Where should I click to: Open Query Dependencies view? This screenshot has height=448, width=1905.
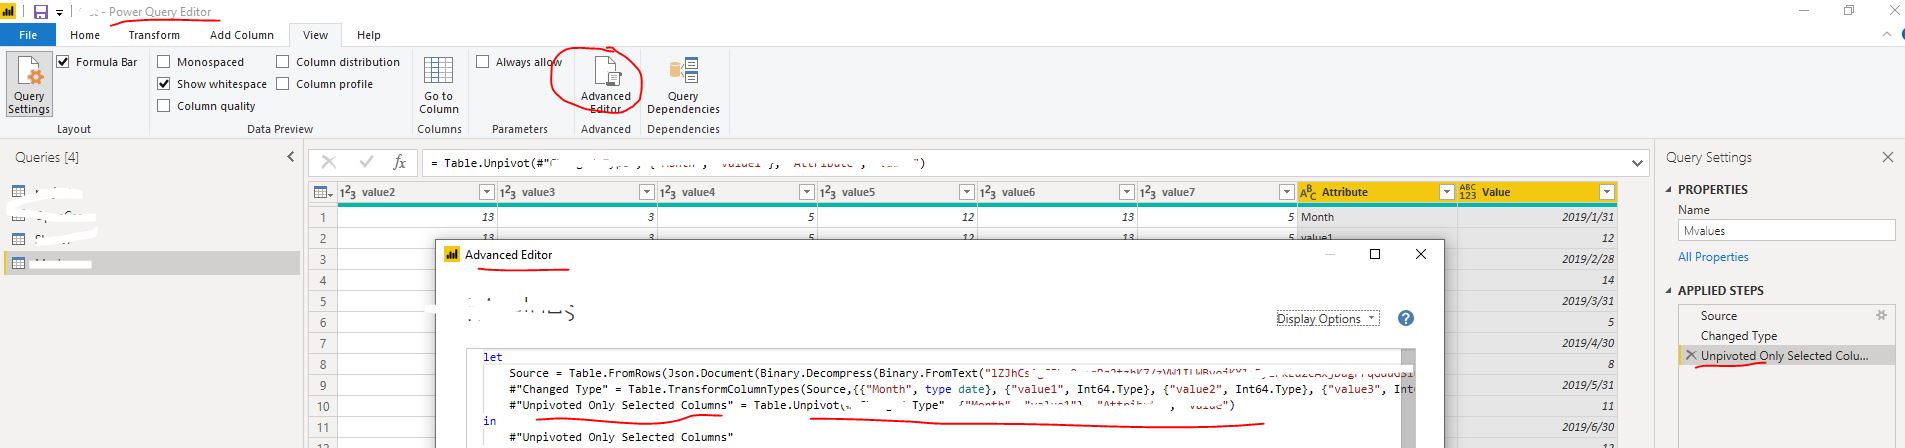683,84
